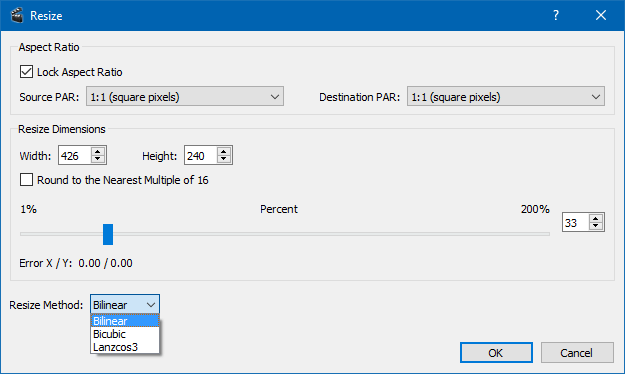Click the Cancel button

click(x=577, y=353)
